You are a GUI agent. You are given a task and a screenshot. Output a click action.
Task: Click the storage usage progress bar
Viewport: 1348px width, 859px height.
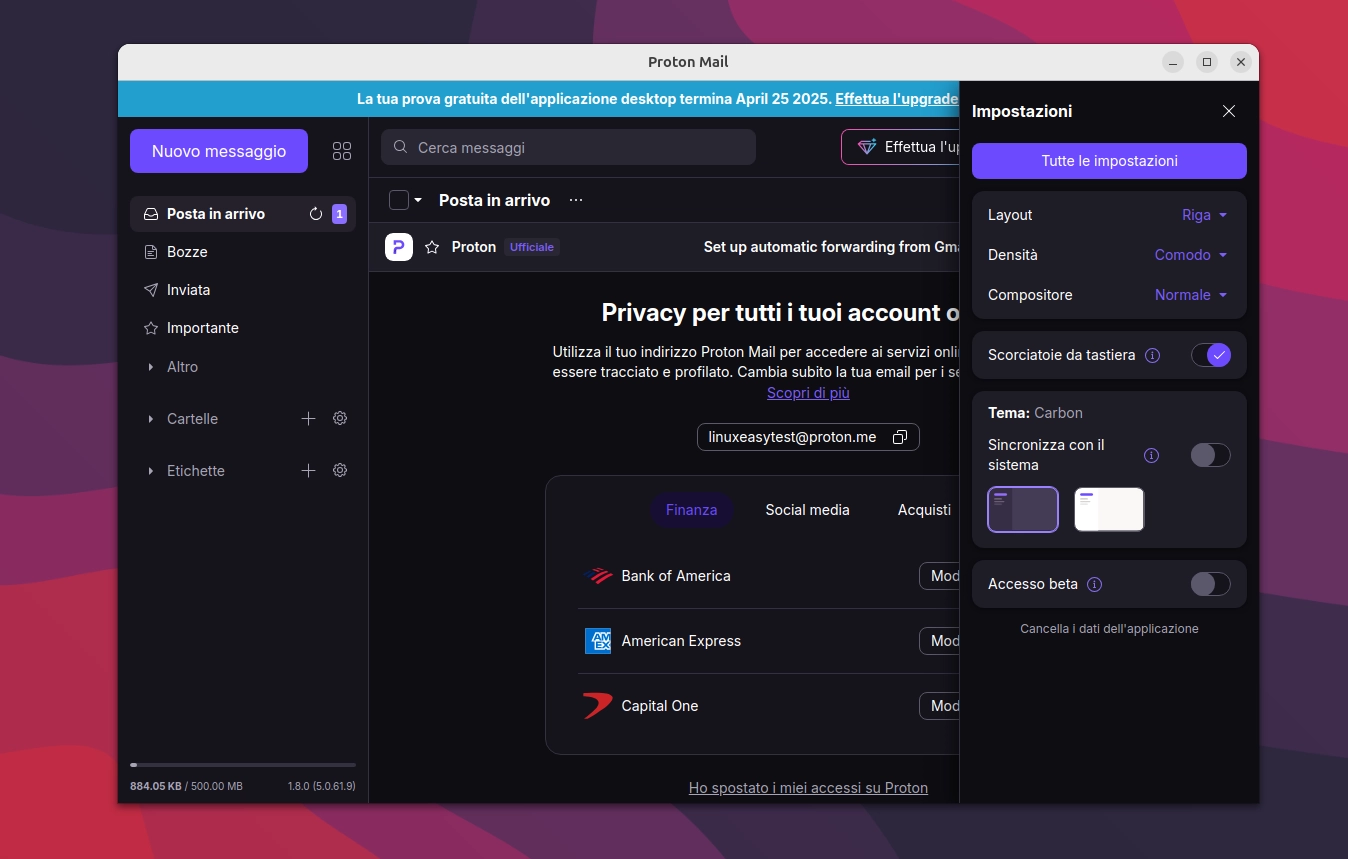(x=243, y=765)
